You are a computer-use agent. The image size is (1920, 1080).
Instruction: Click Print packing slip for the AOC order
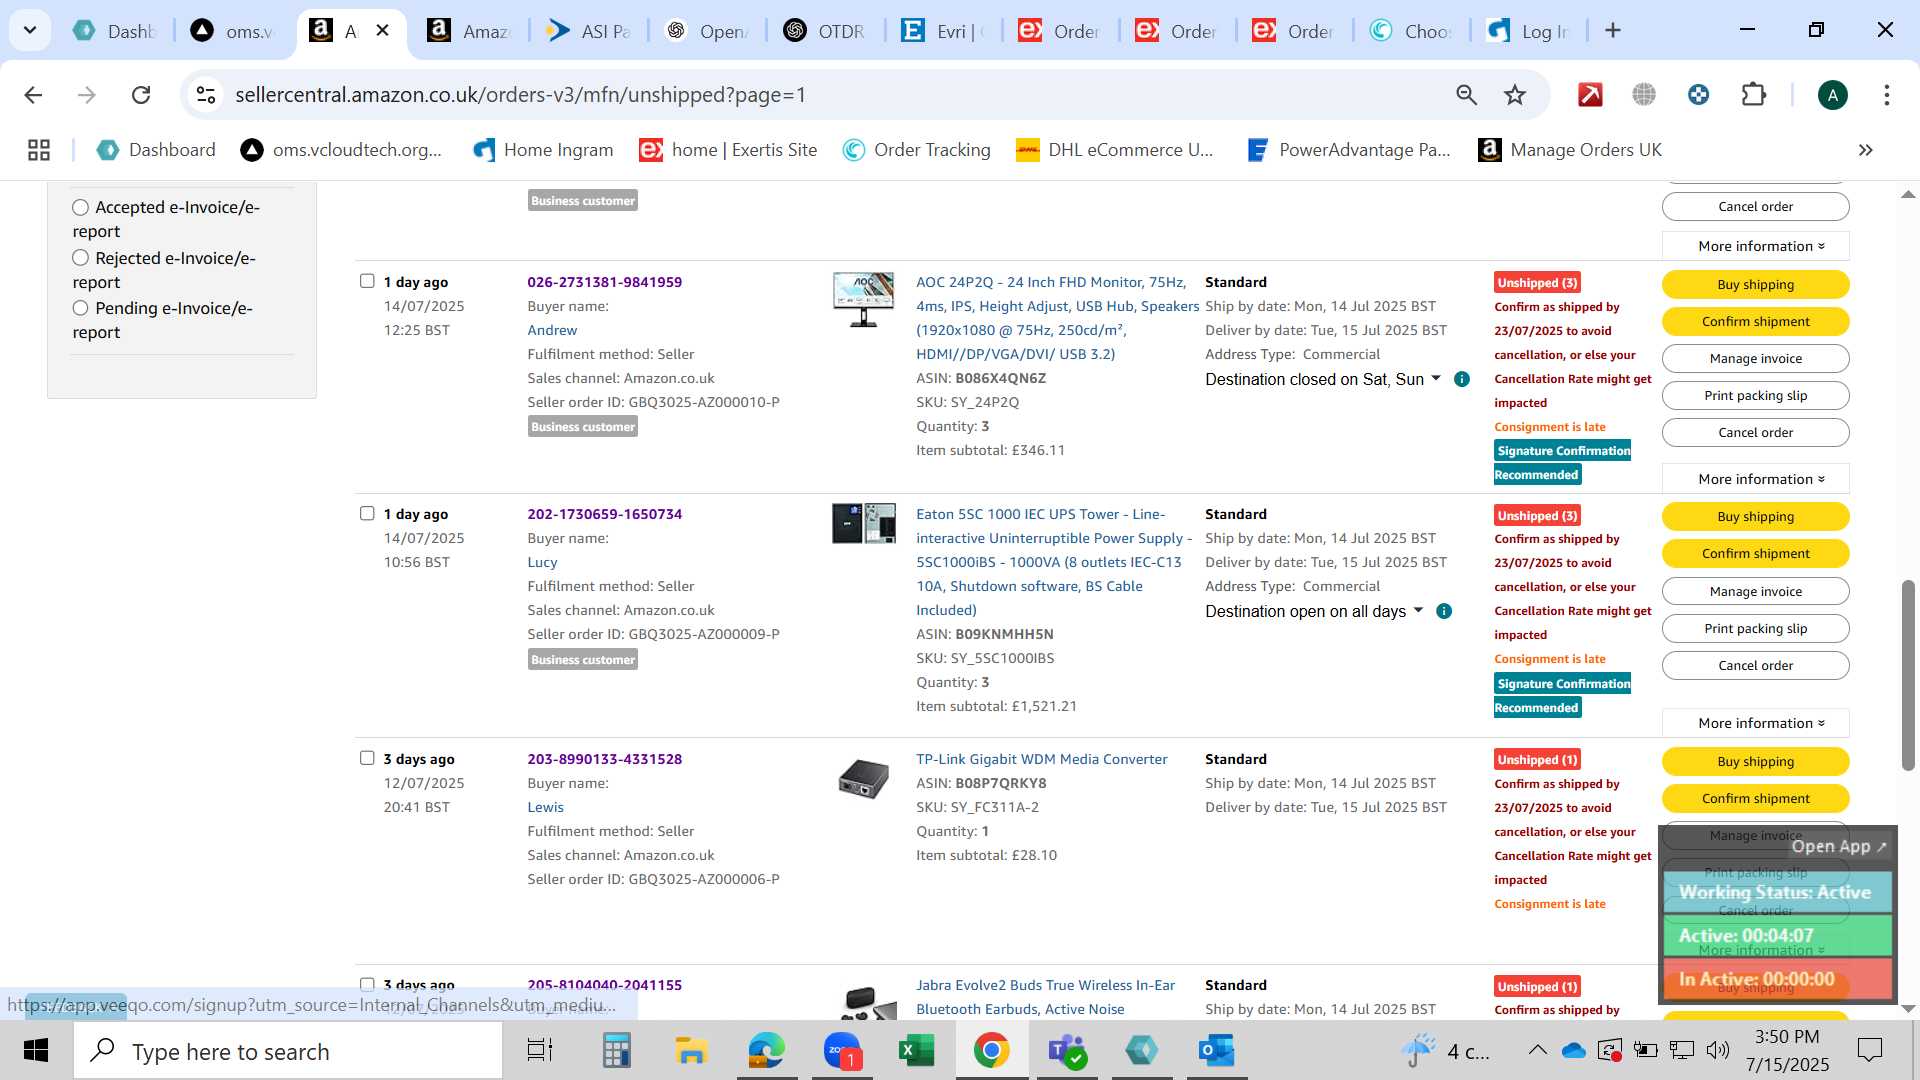point(1755,395)
